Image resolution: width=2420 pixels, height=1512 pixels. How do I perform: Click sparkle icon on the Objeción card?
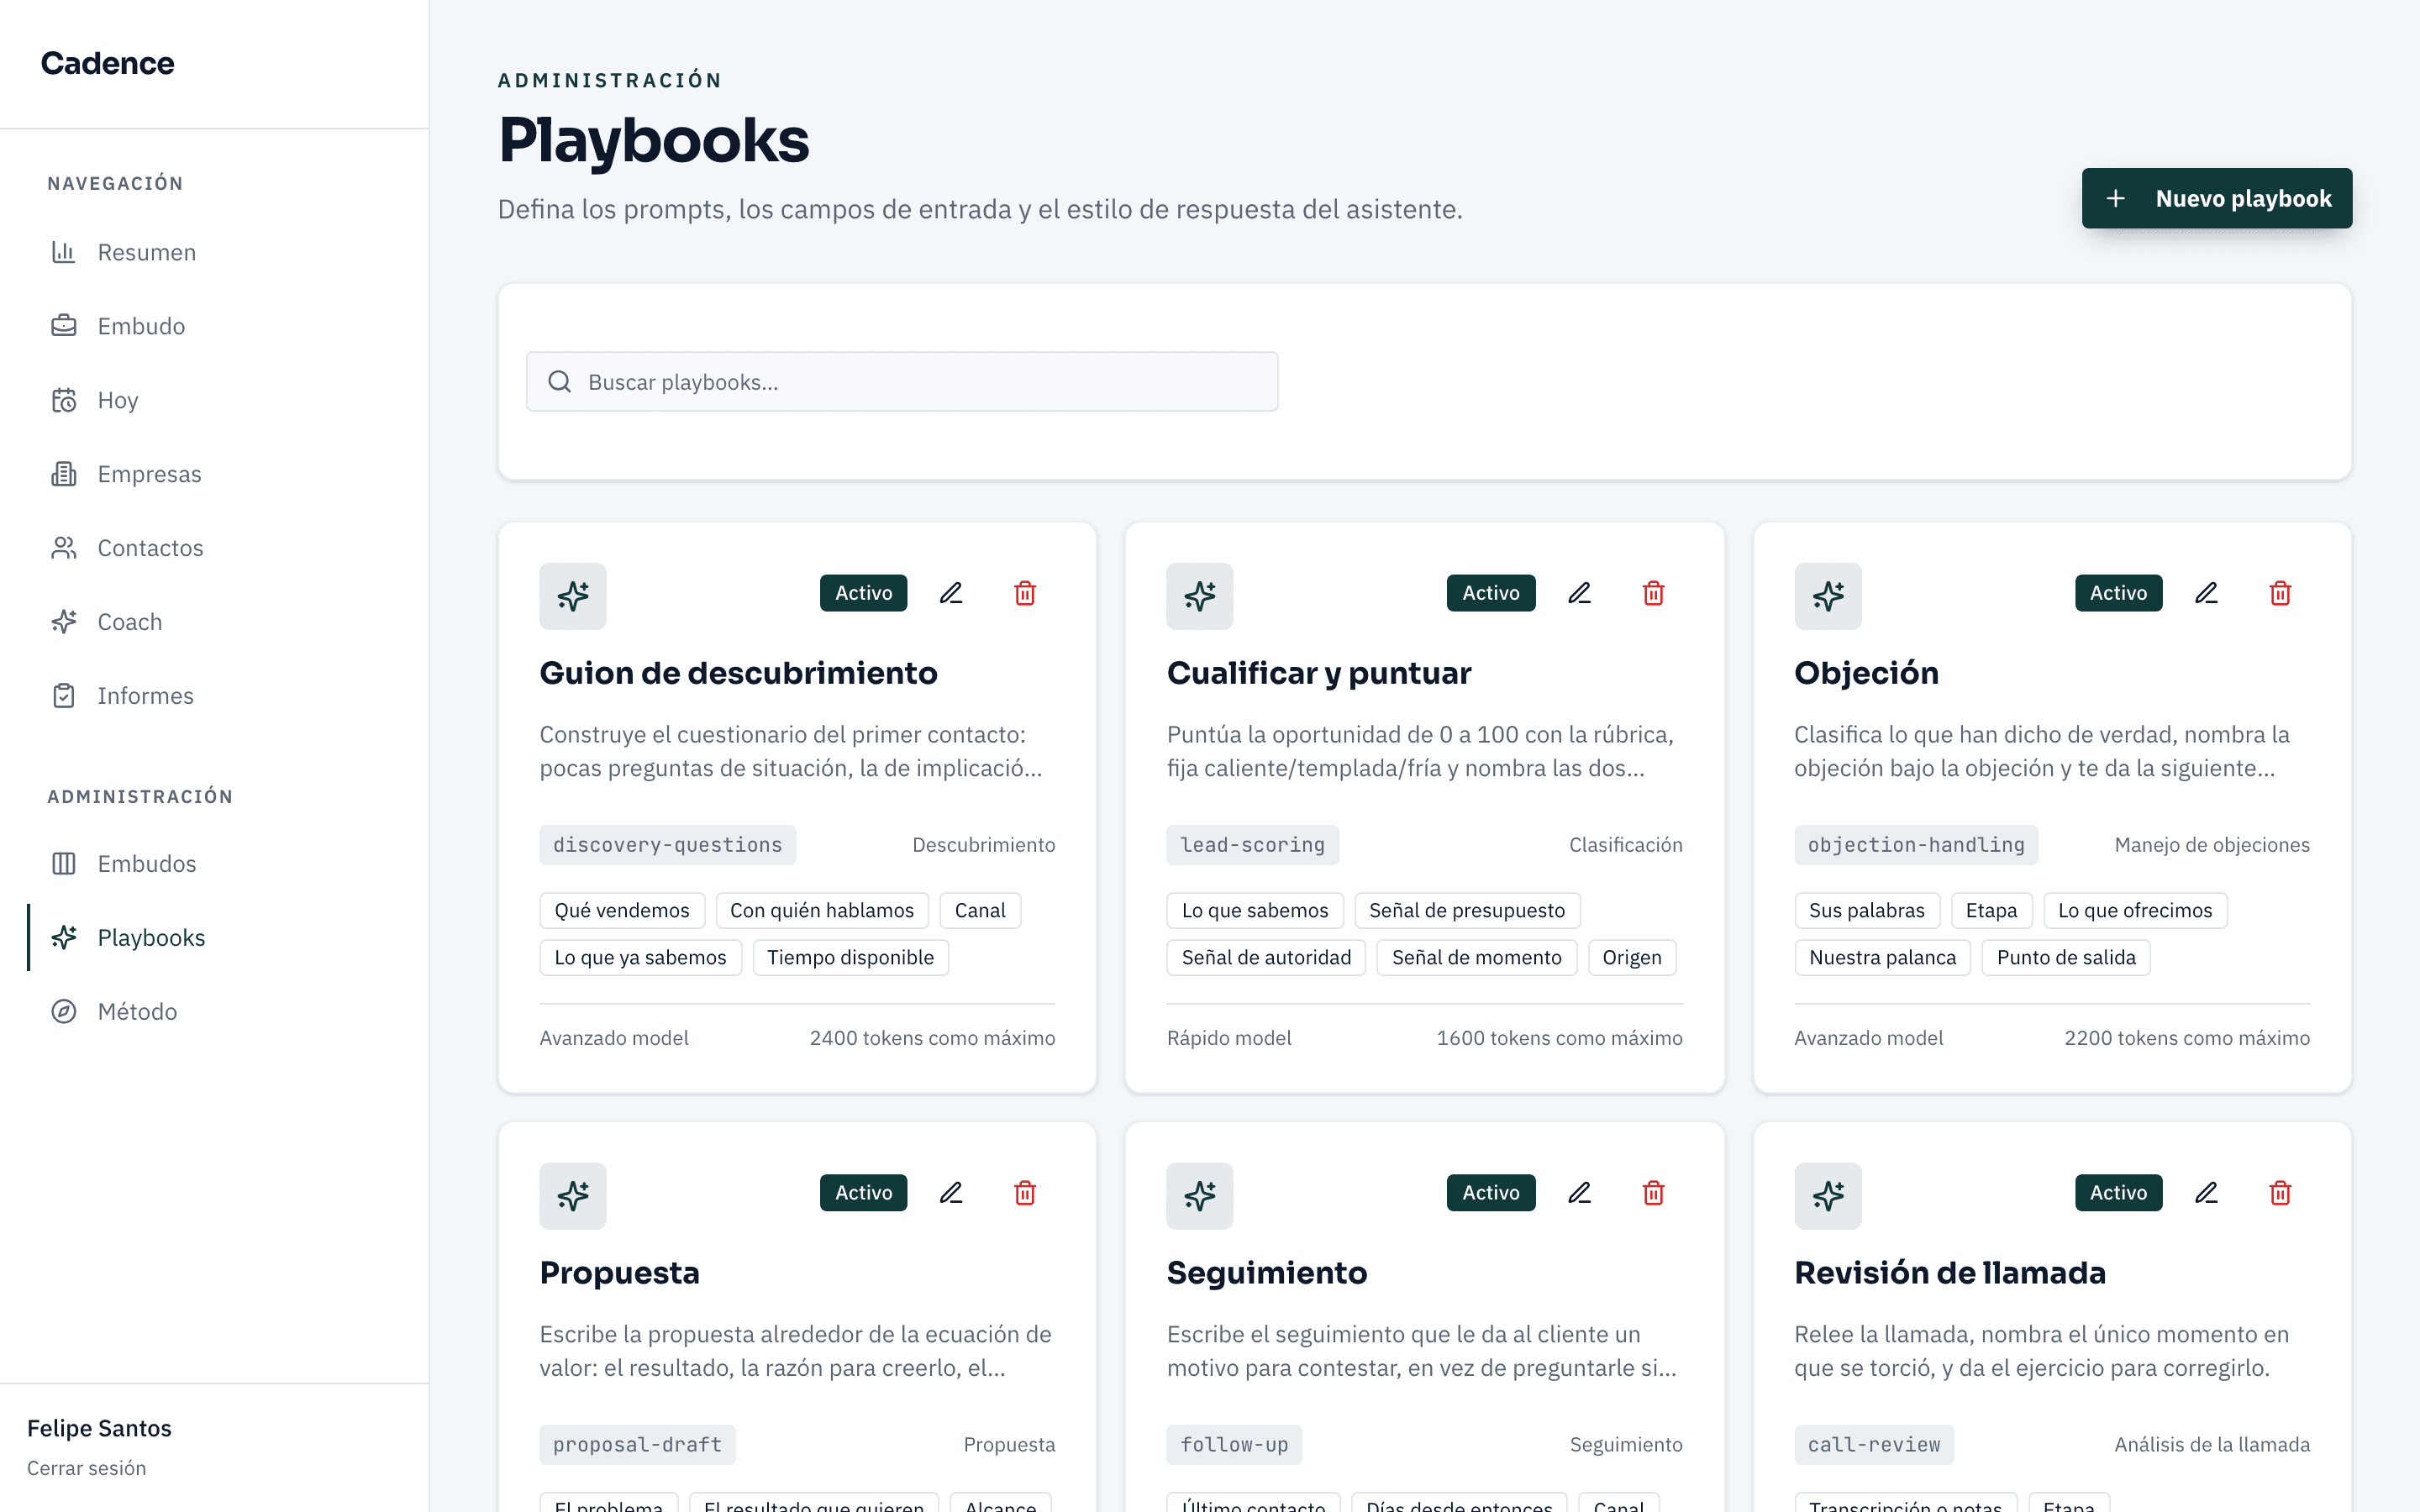click(1828, 596)
